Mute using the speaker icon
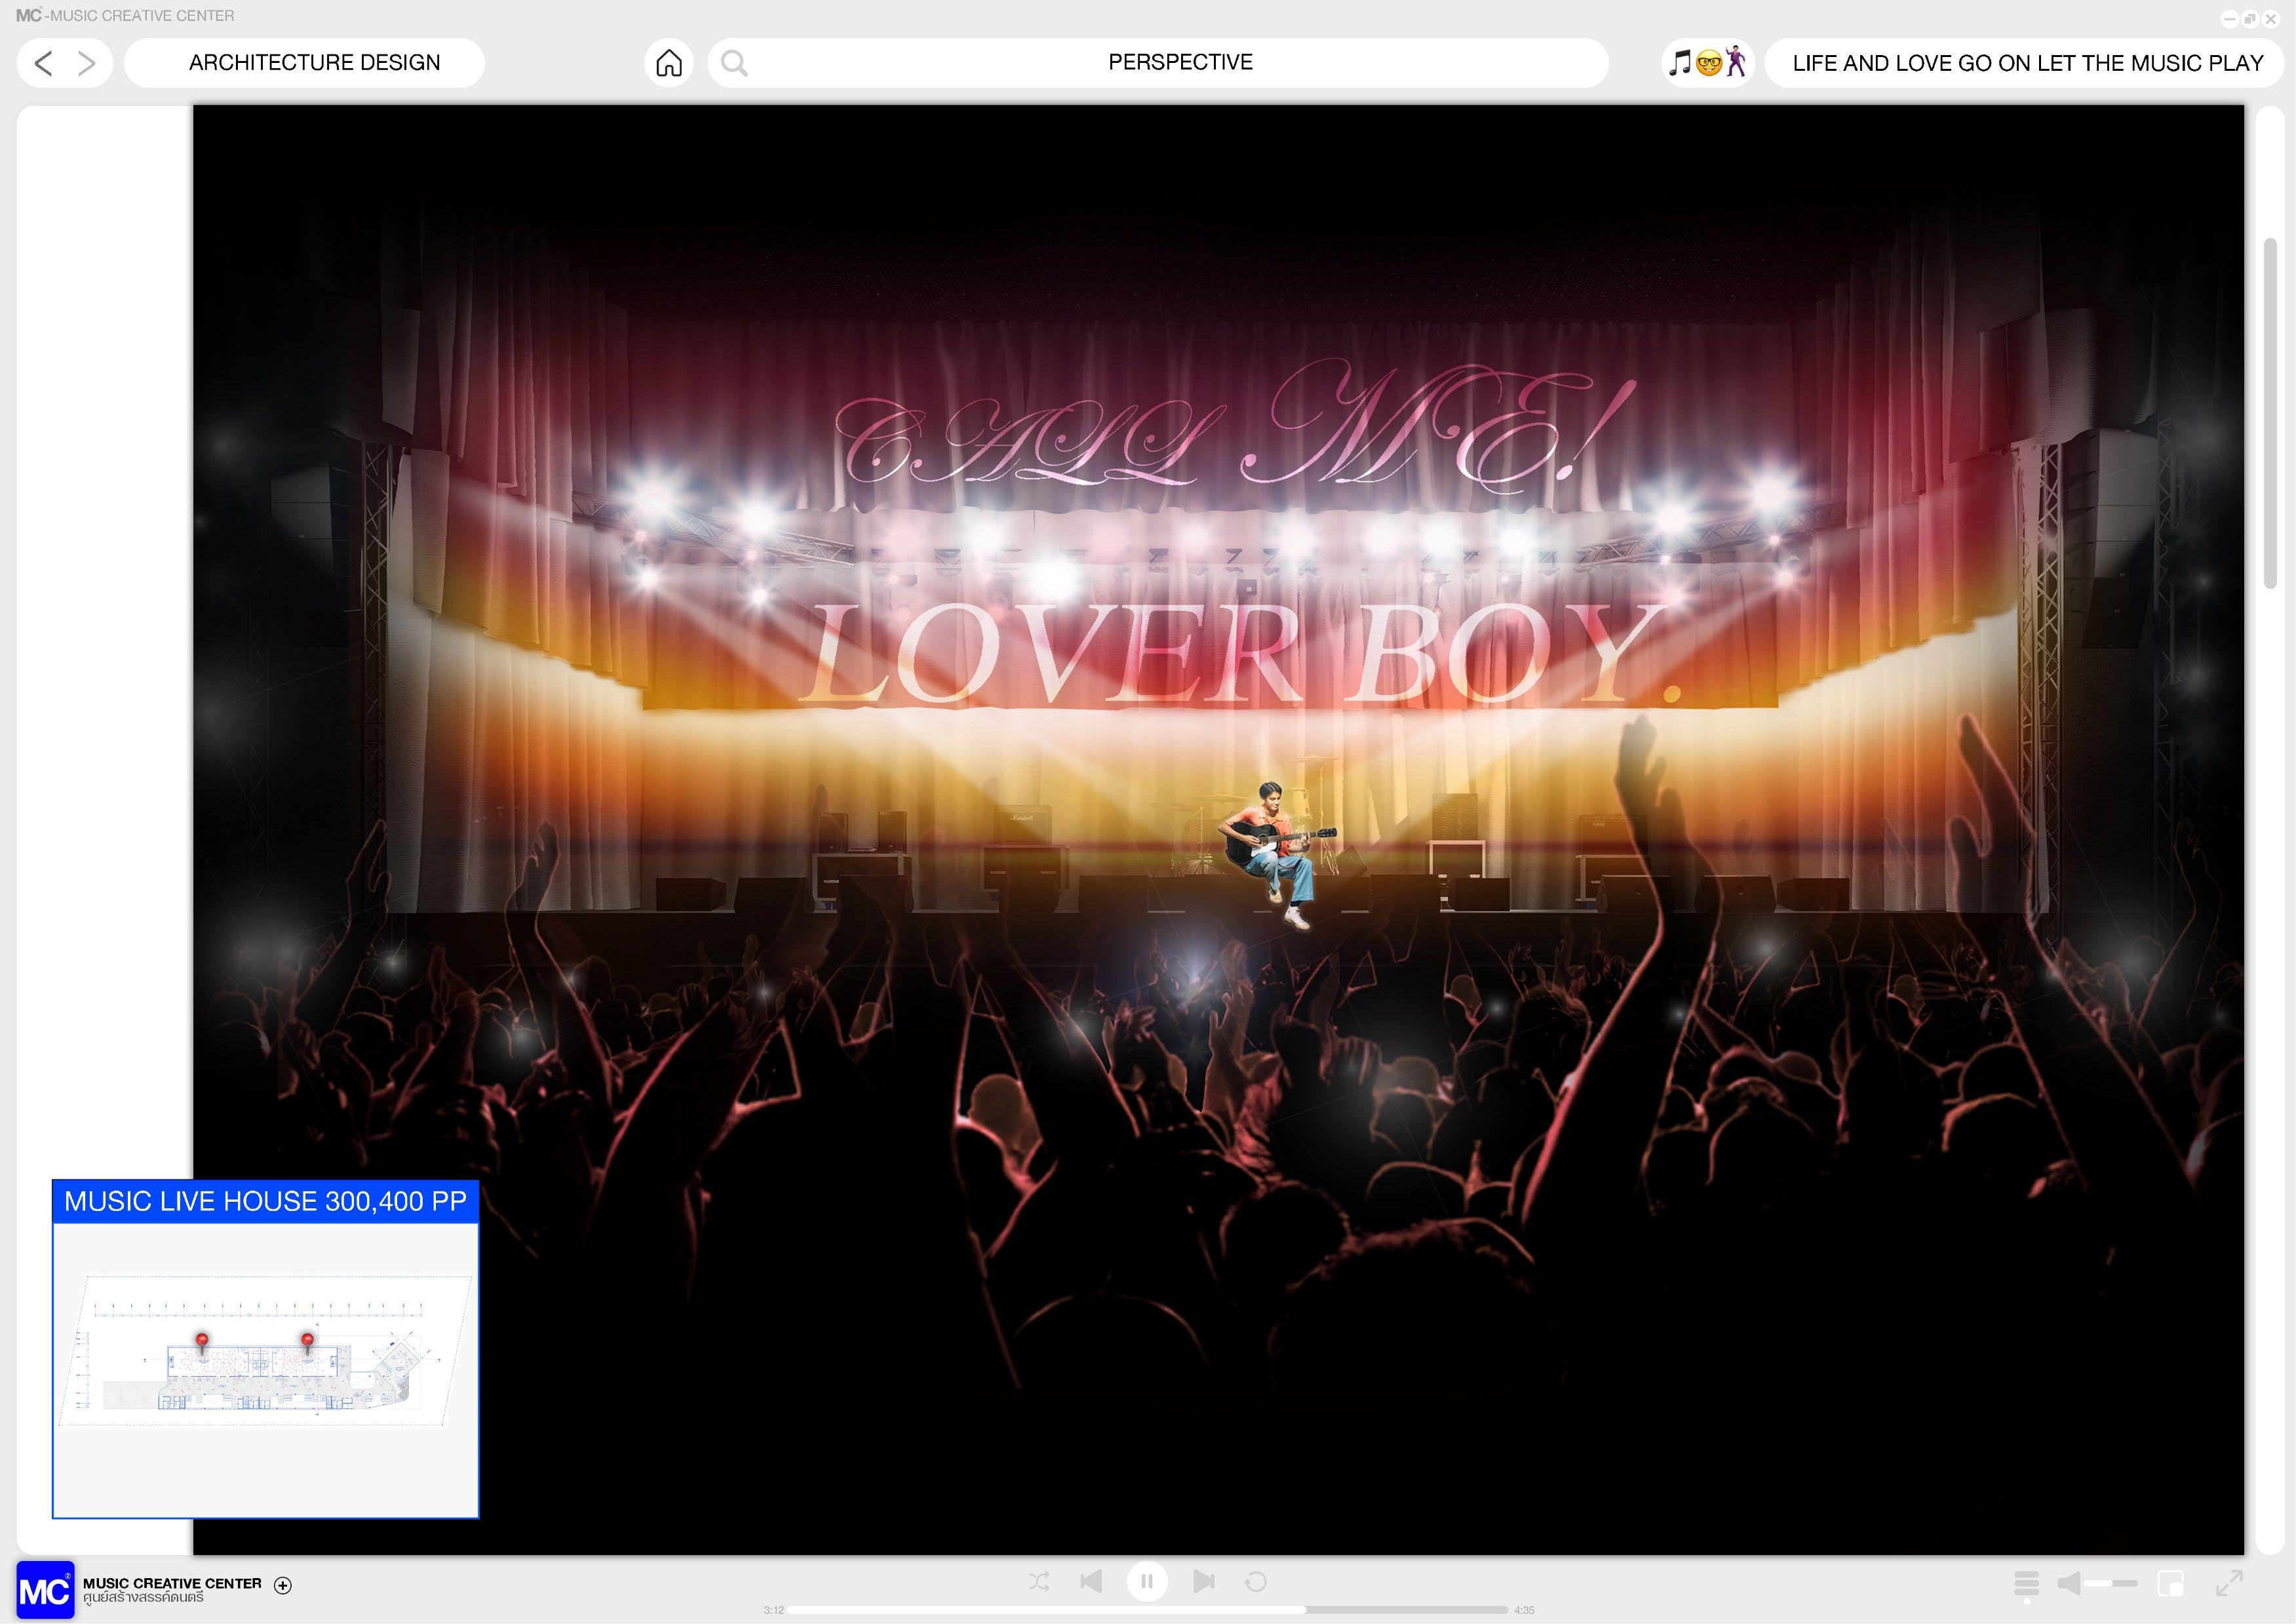This screenshot has width=2296, height=1624. (x=2069, y=1583)
